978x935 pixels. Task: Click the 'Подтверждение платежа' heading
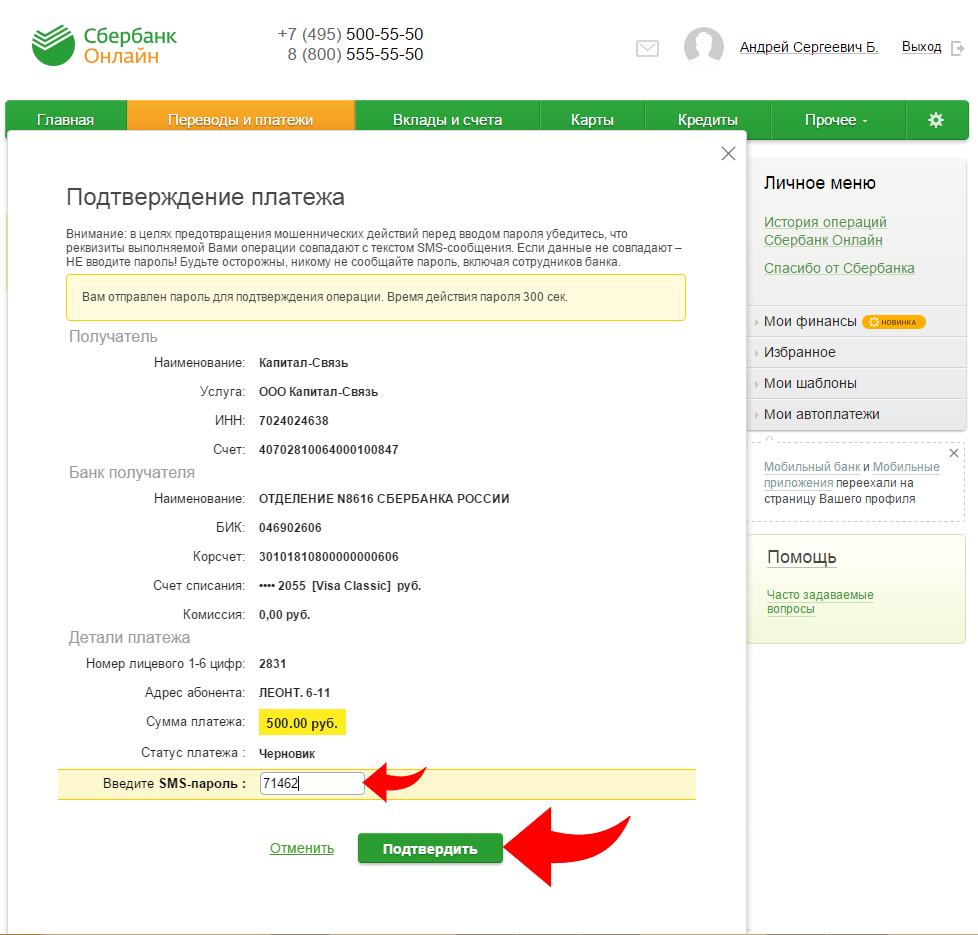[205, 197]
